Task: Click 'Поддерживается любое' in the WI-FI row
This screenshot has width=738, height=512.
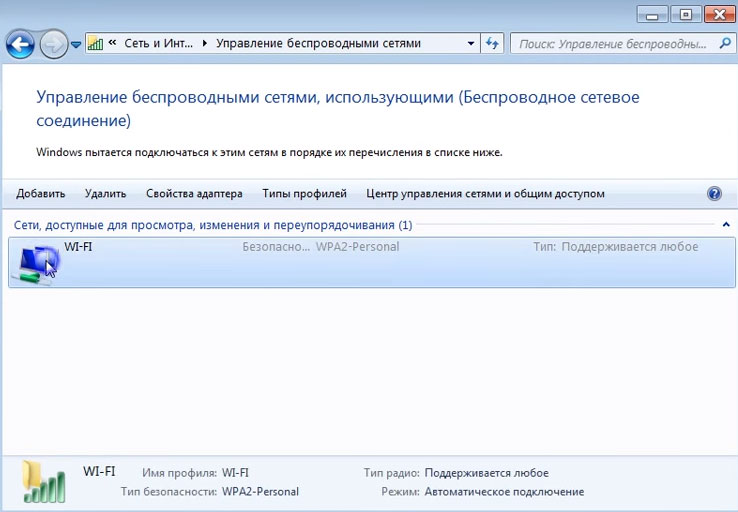Action: (x=630, y=247)
